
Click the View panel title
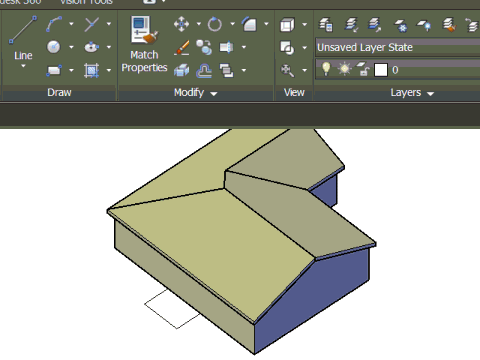click(294, 92)
